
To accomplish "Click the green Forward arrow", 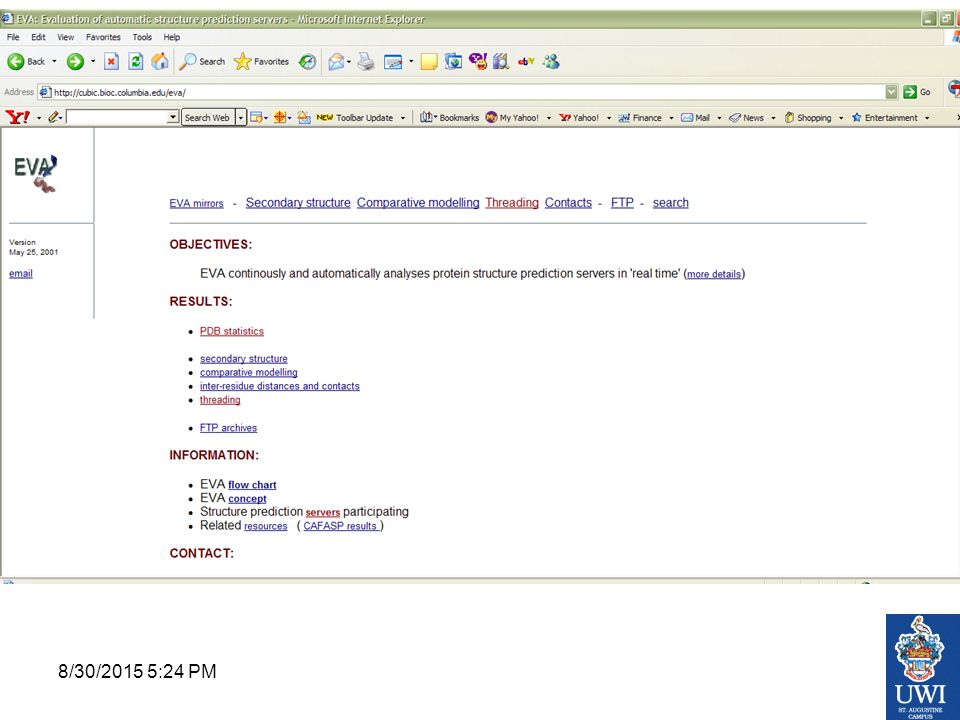I will click(x=75, y=61).
